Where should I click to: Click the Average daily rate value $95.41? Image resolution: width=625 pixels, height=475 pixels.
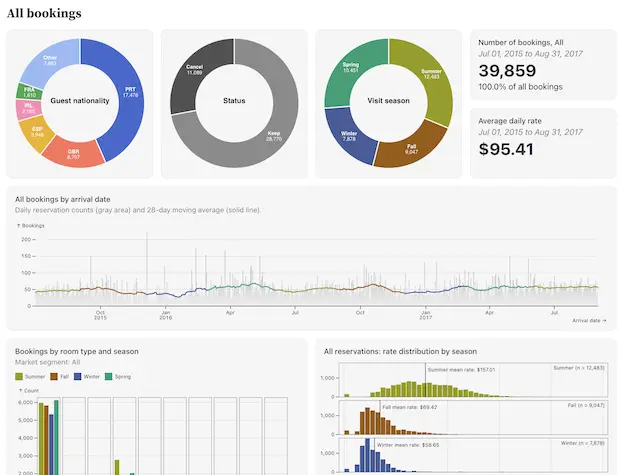[506, 149]
